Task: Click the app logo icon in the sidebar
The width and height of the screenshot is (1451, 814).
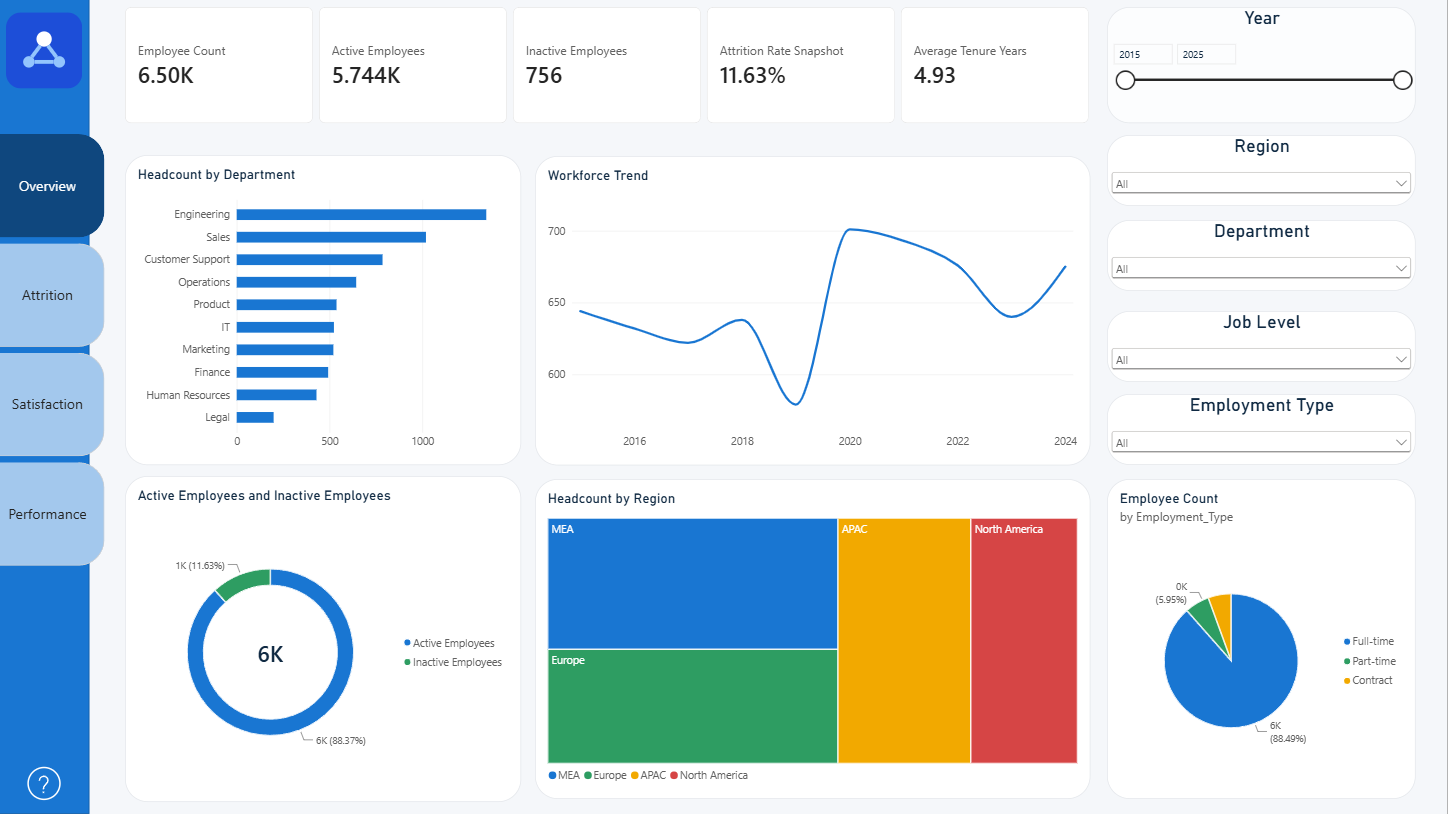Action: click(44, 50)
